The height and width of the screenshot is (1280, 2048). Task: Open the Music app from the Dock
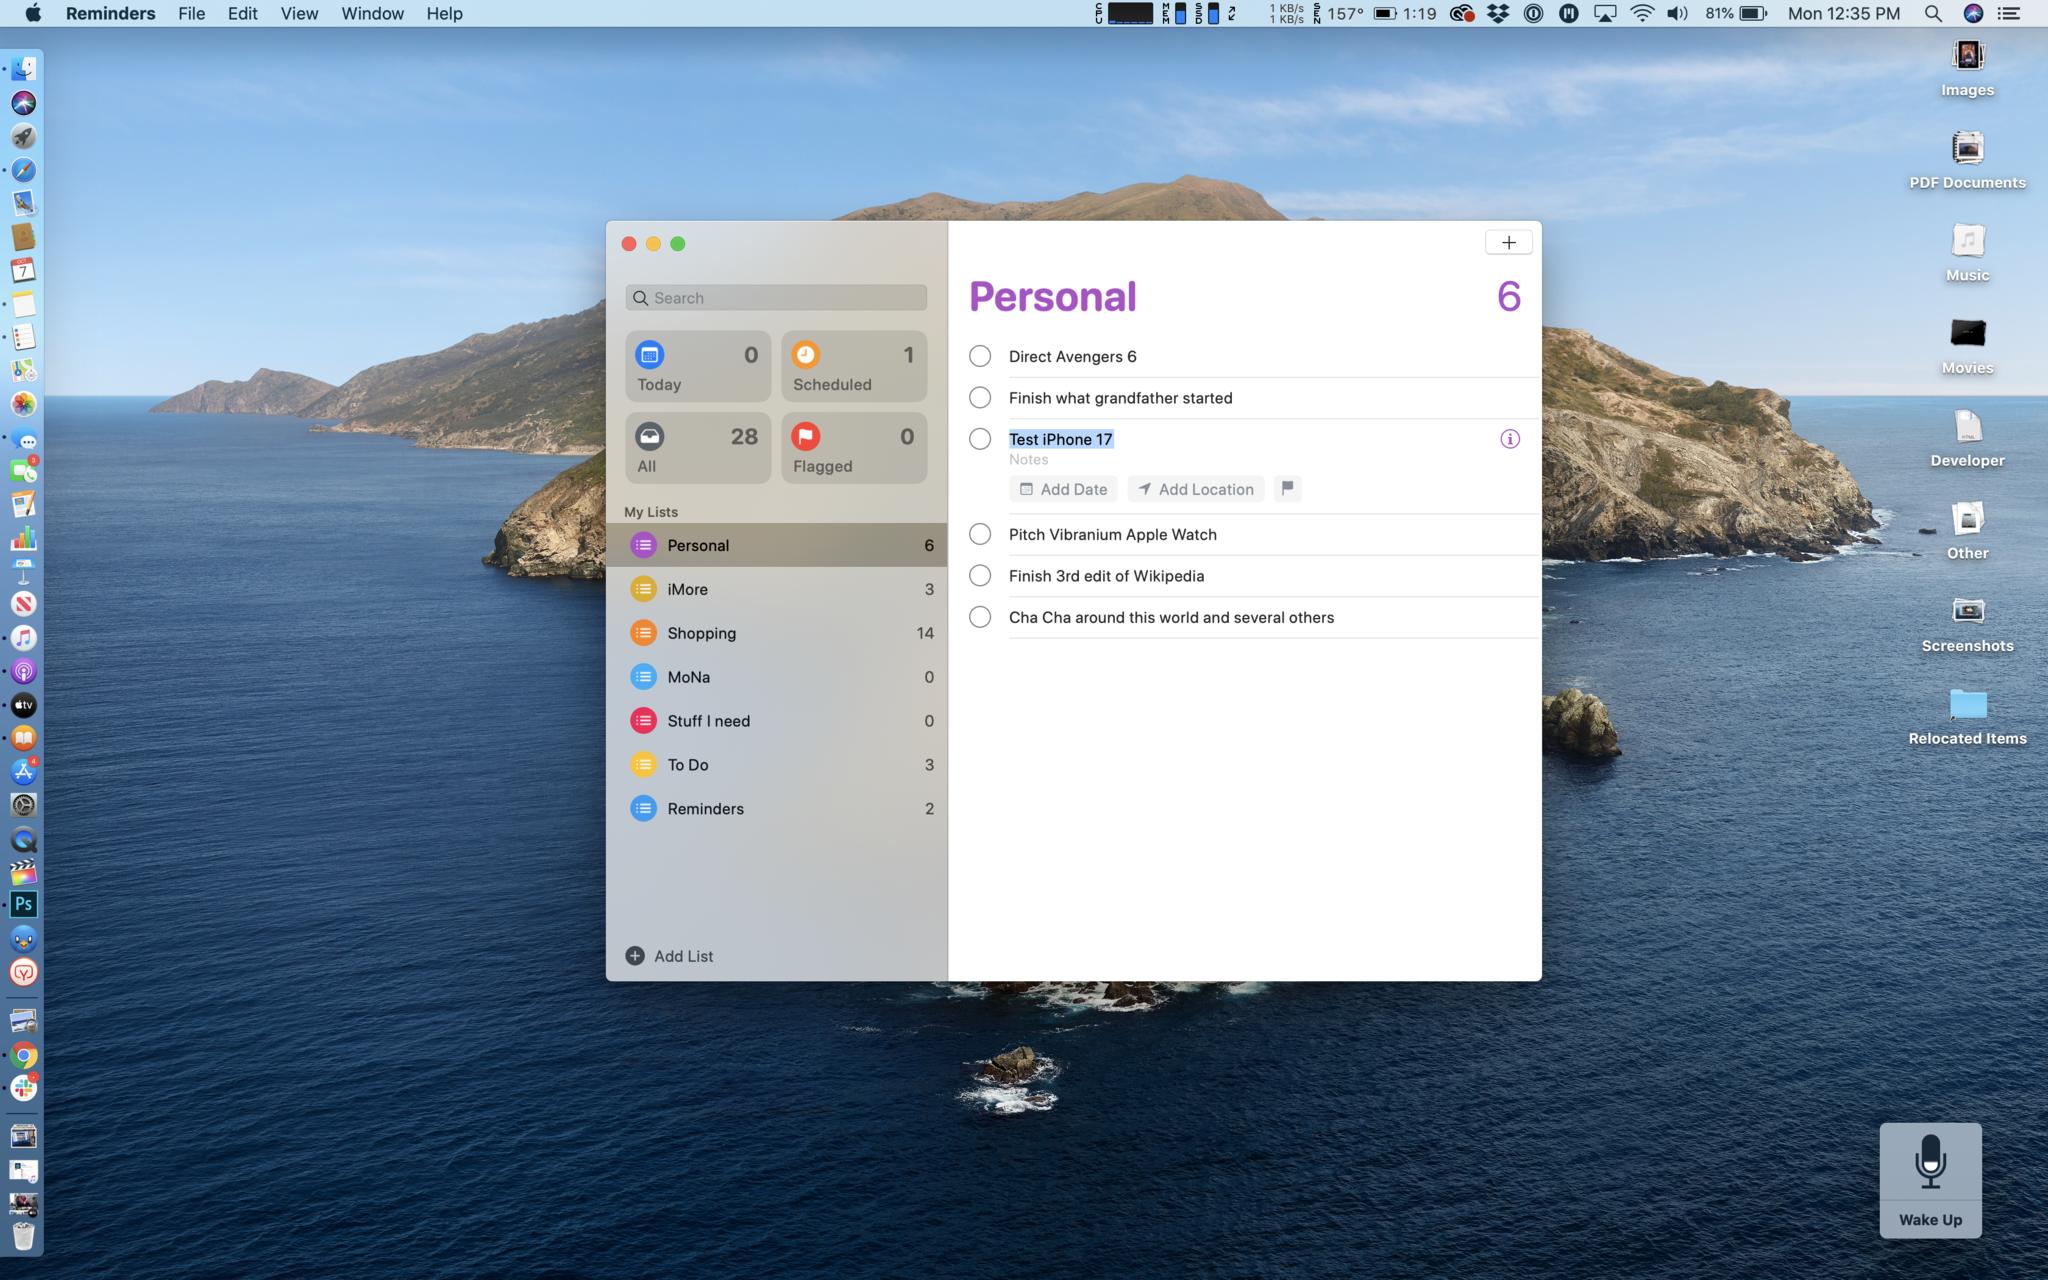(24, 638)
